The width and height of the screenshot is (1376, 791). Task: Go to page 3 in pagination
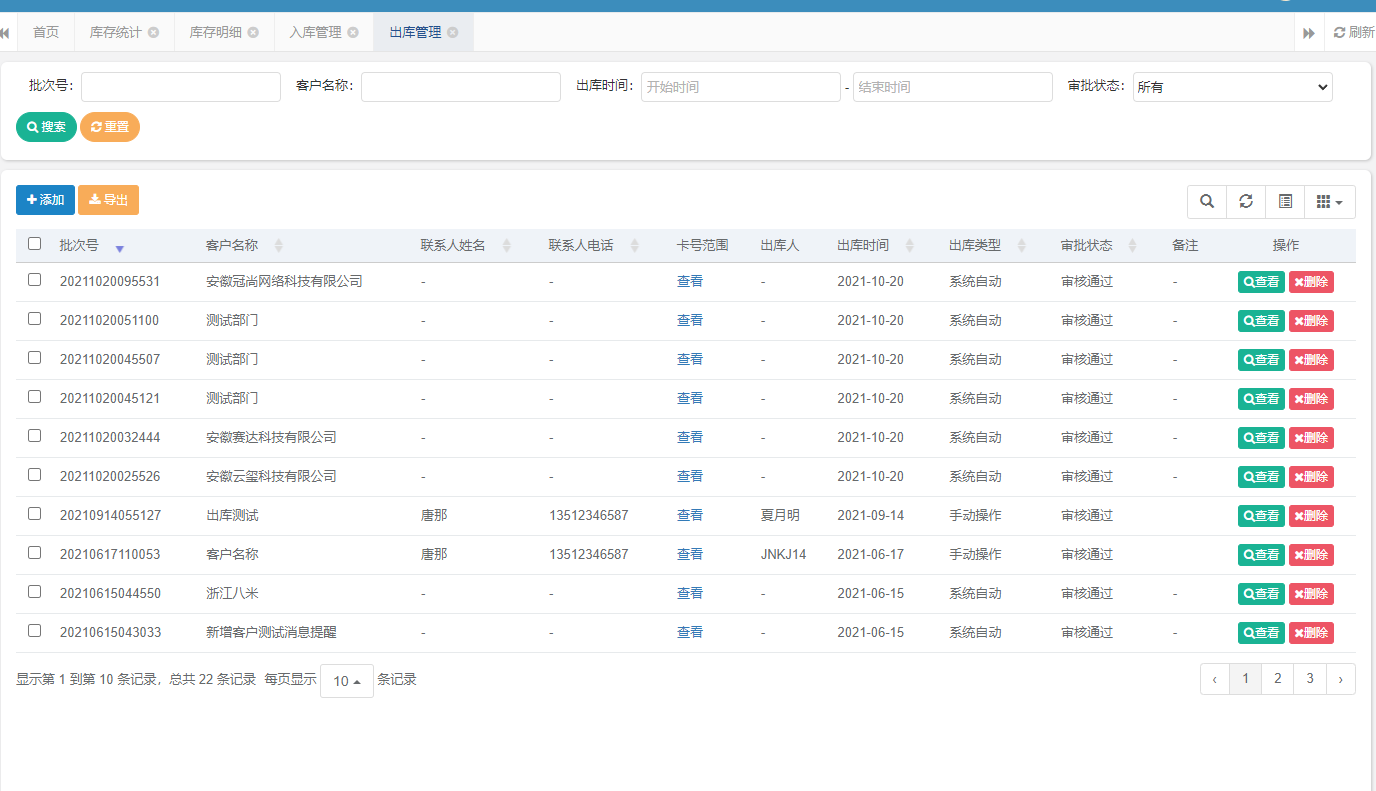[1310, 679]
